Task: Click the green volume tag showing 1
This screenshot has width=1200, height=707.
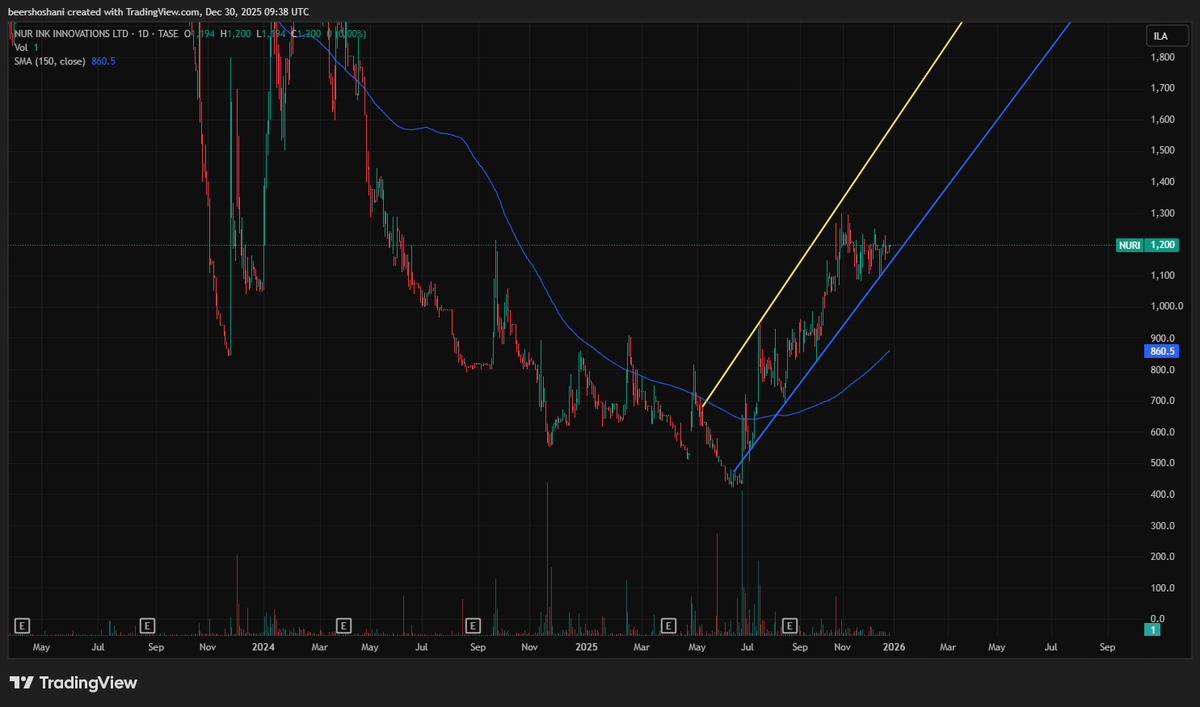Action: (1153, 630)
